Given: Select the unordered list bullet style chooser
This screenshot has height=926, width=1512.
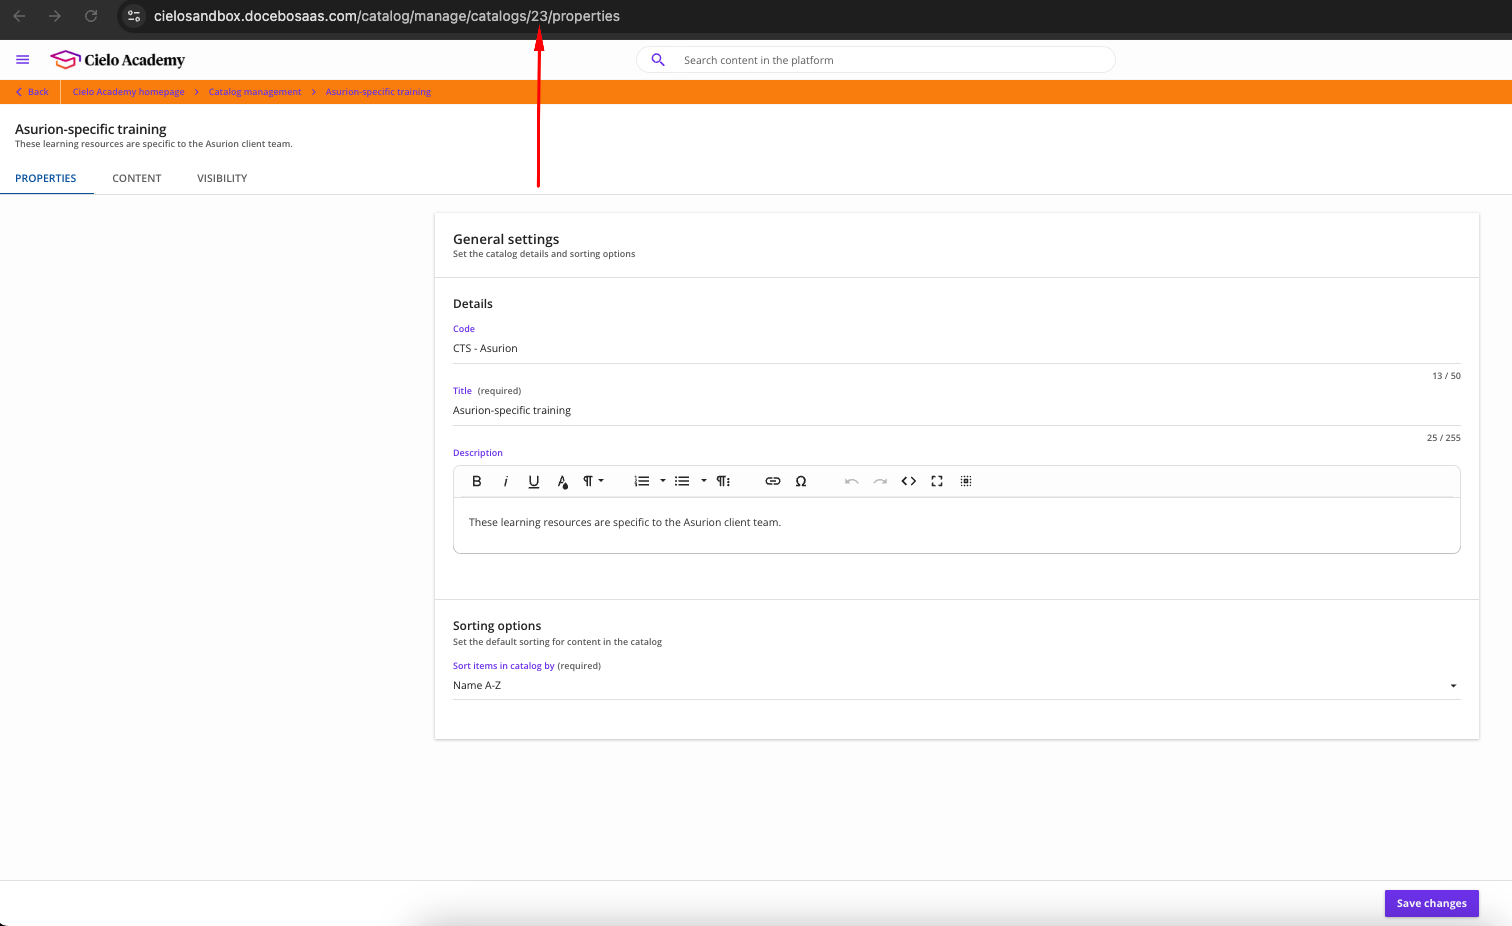Looking at the screenshot, I should pos(703,481).
